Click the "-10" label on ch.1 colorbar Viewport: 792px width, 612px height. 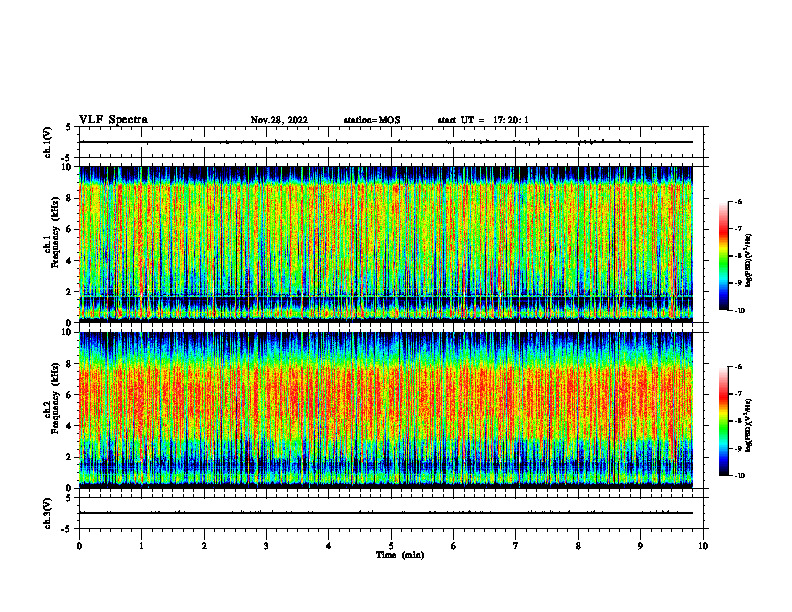tap(739, 311)
